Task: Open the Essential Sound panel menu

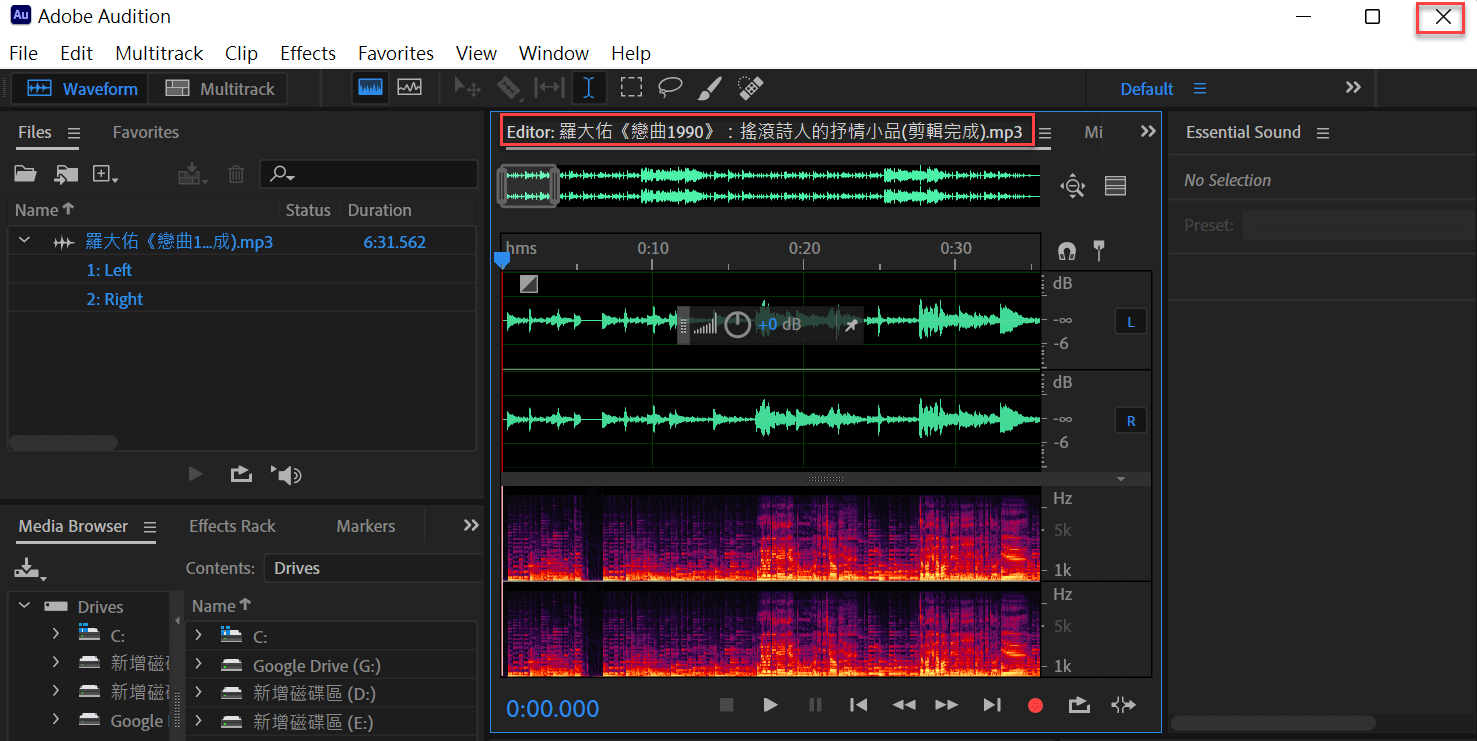Action: pos(1323,133)
